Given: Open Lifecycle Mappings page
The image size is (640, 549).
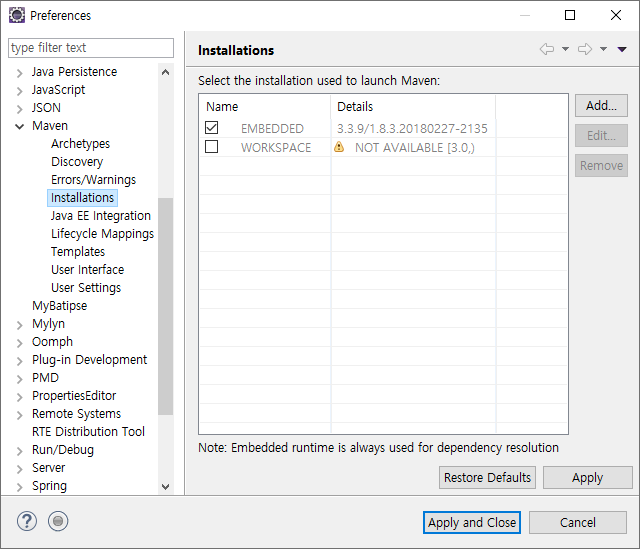Looking at the screenshot, I should (x=102, y=233).
